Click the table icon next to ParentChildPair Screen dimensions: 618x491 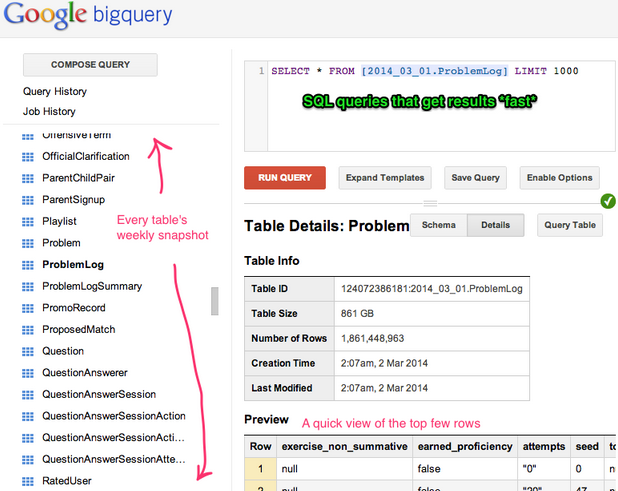[x=28, y=178]
